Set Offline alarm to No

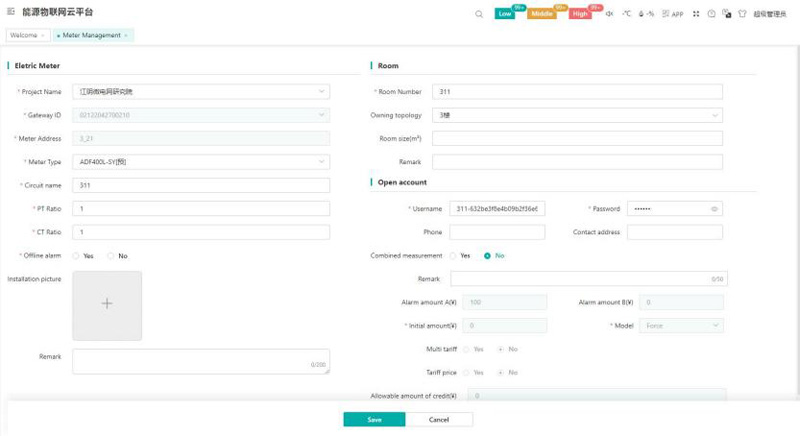(x=111, y=256)
